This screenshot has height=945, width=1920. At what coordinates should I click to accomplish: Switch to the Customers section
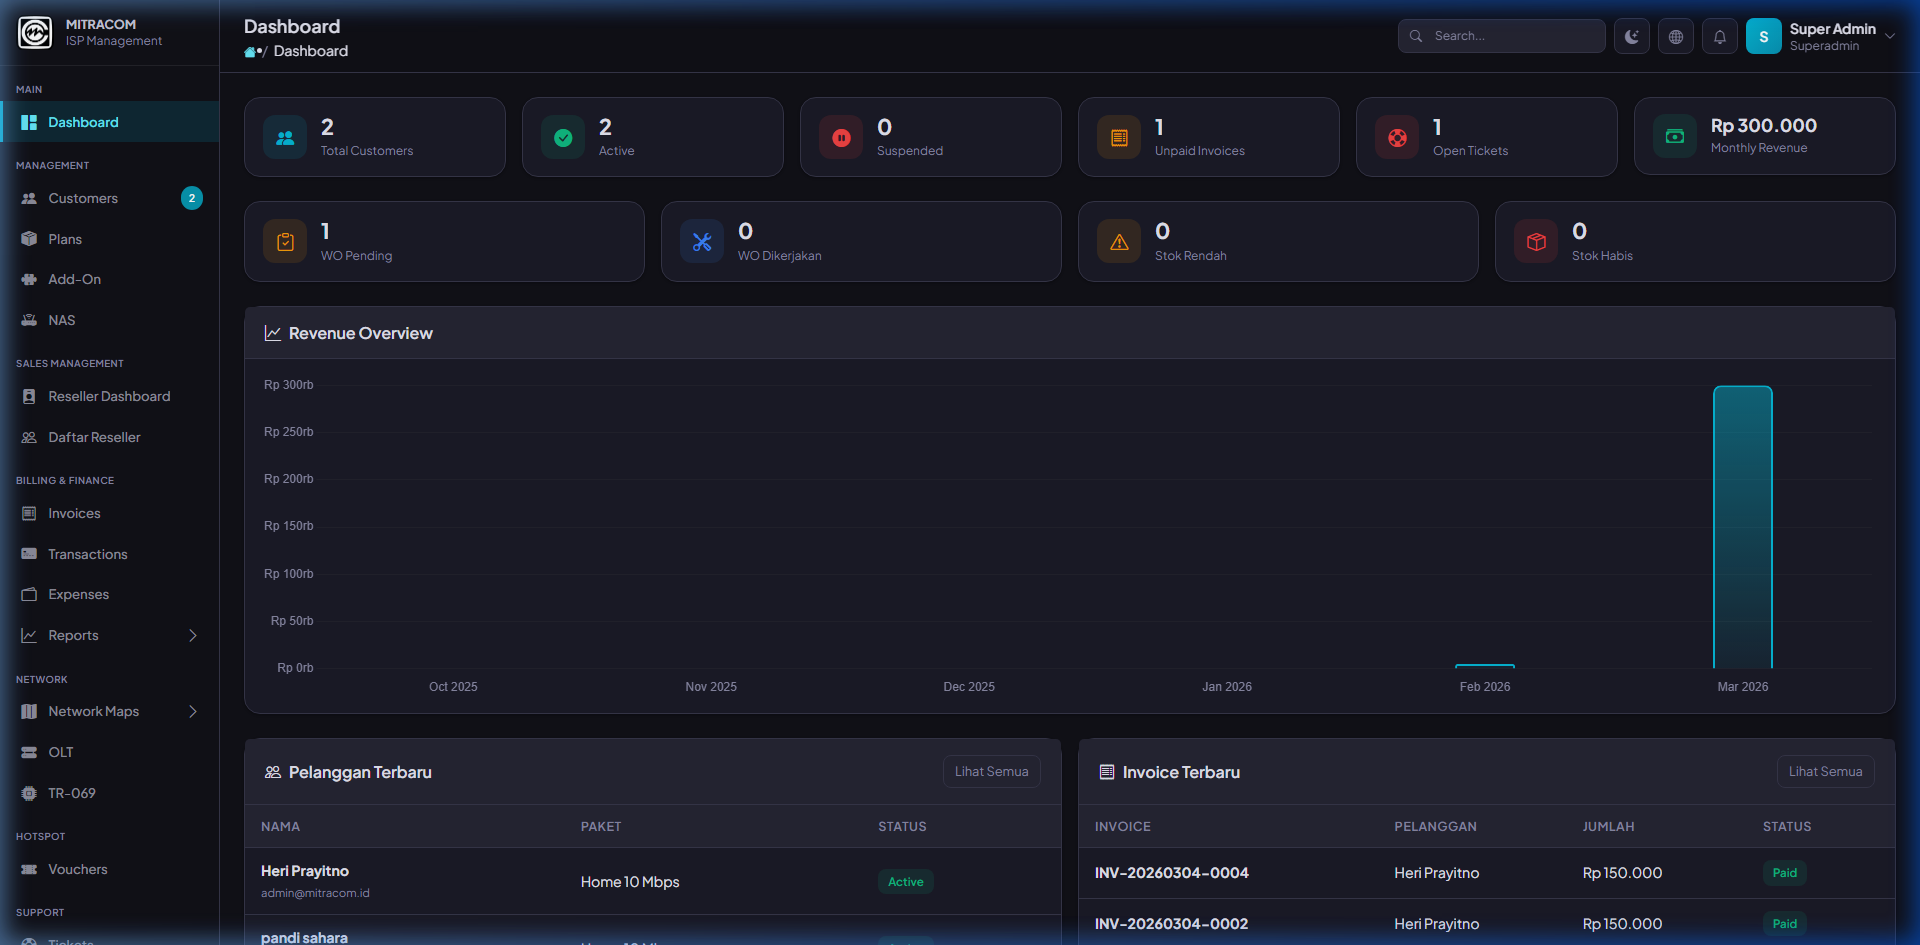(82, 198)
